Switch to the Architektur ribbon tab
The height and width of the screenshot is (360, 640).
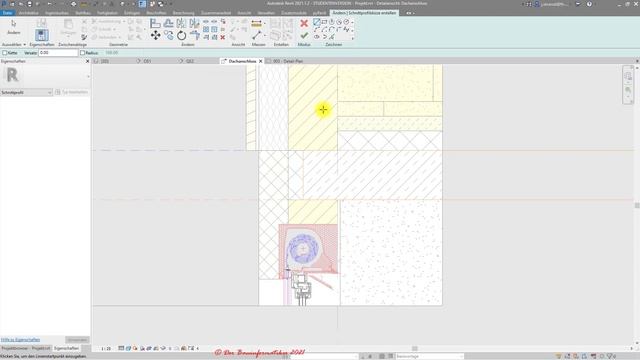29,13
